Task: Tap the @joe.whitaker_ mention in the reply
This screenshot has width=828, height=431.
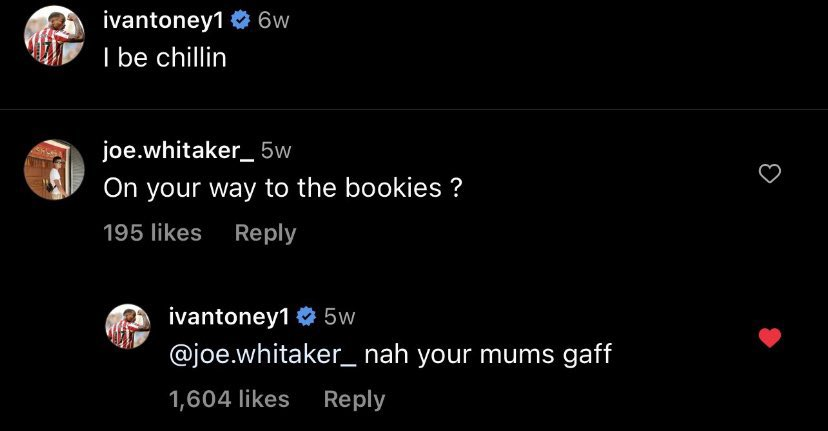Action: click(x=262, y=354)
